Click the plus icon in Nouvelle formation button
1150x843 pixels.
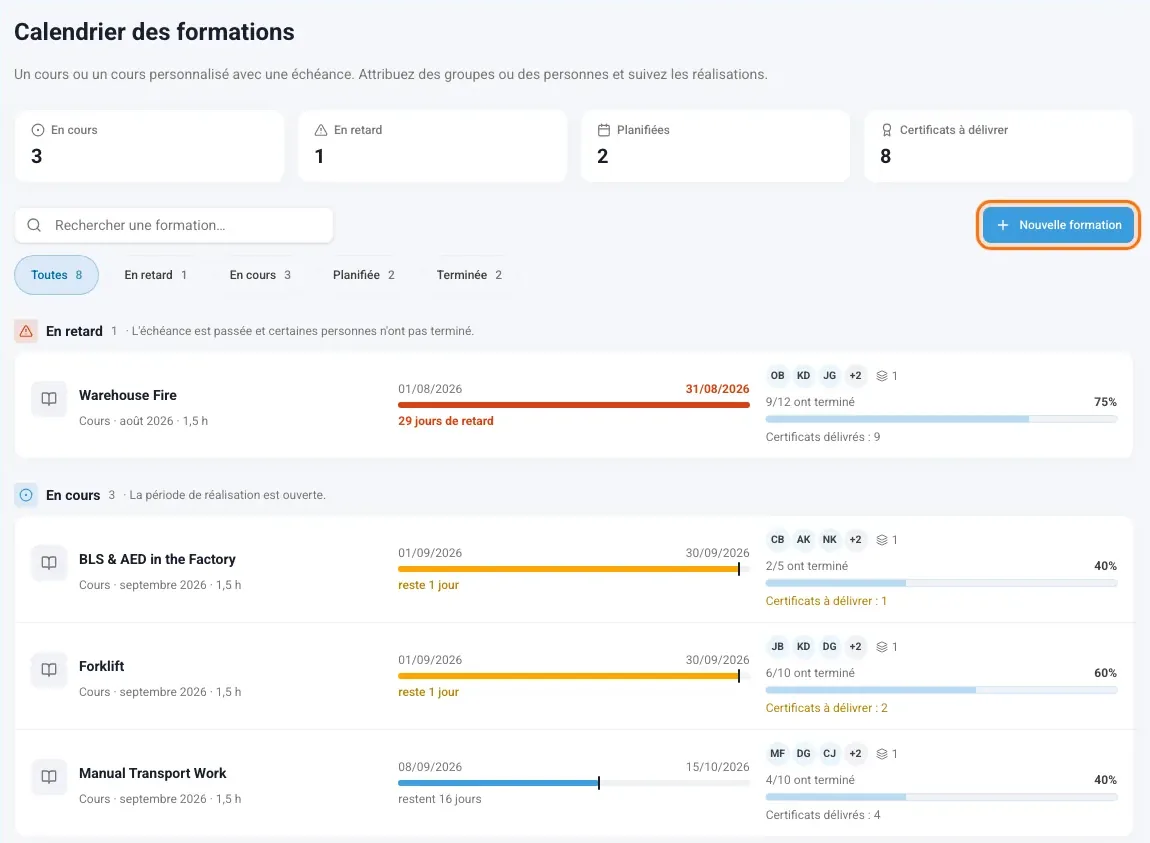[1003, 225]
